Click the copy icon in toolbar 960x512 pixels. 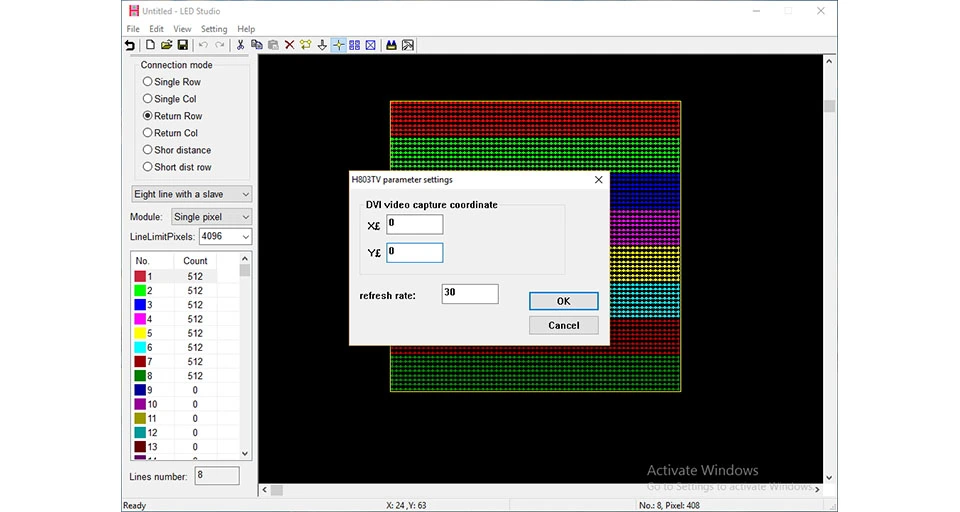(x=257, y=45)
